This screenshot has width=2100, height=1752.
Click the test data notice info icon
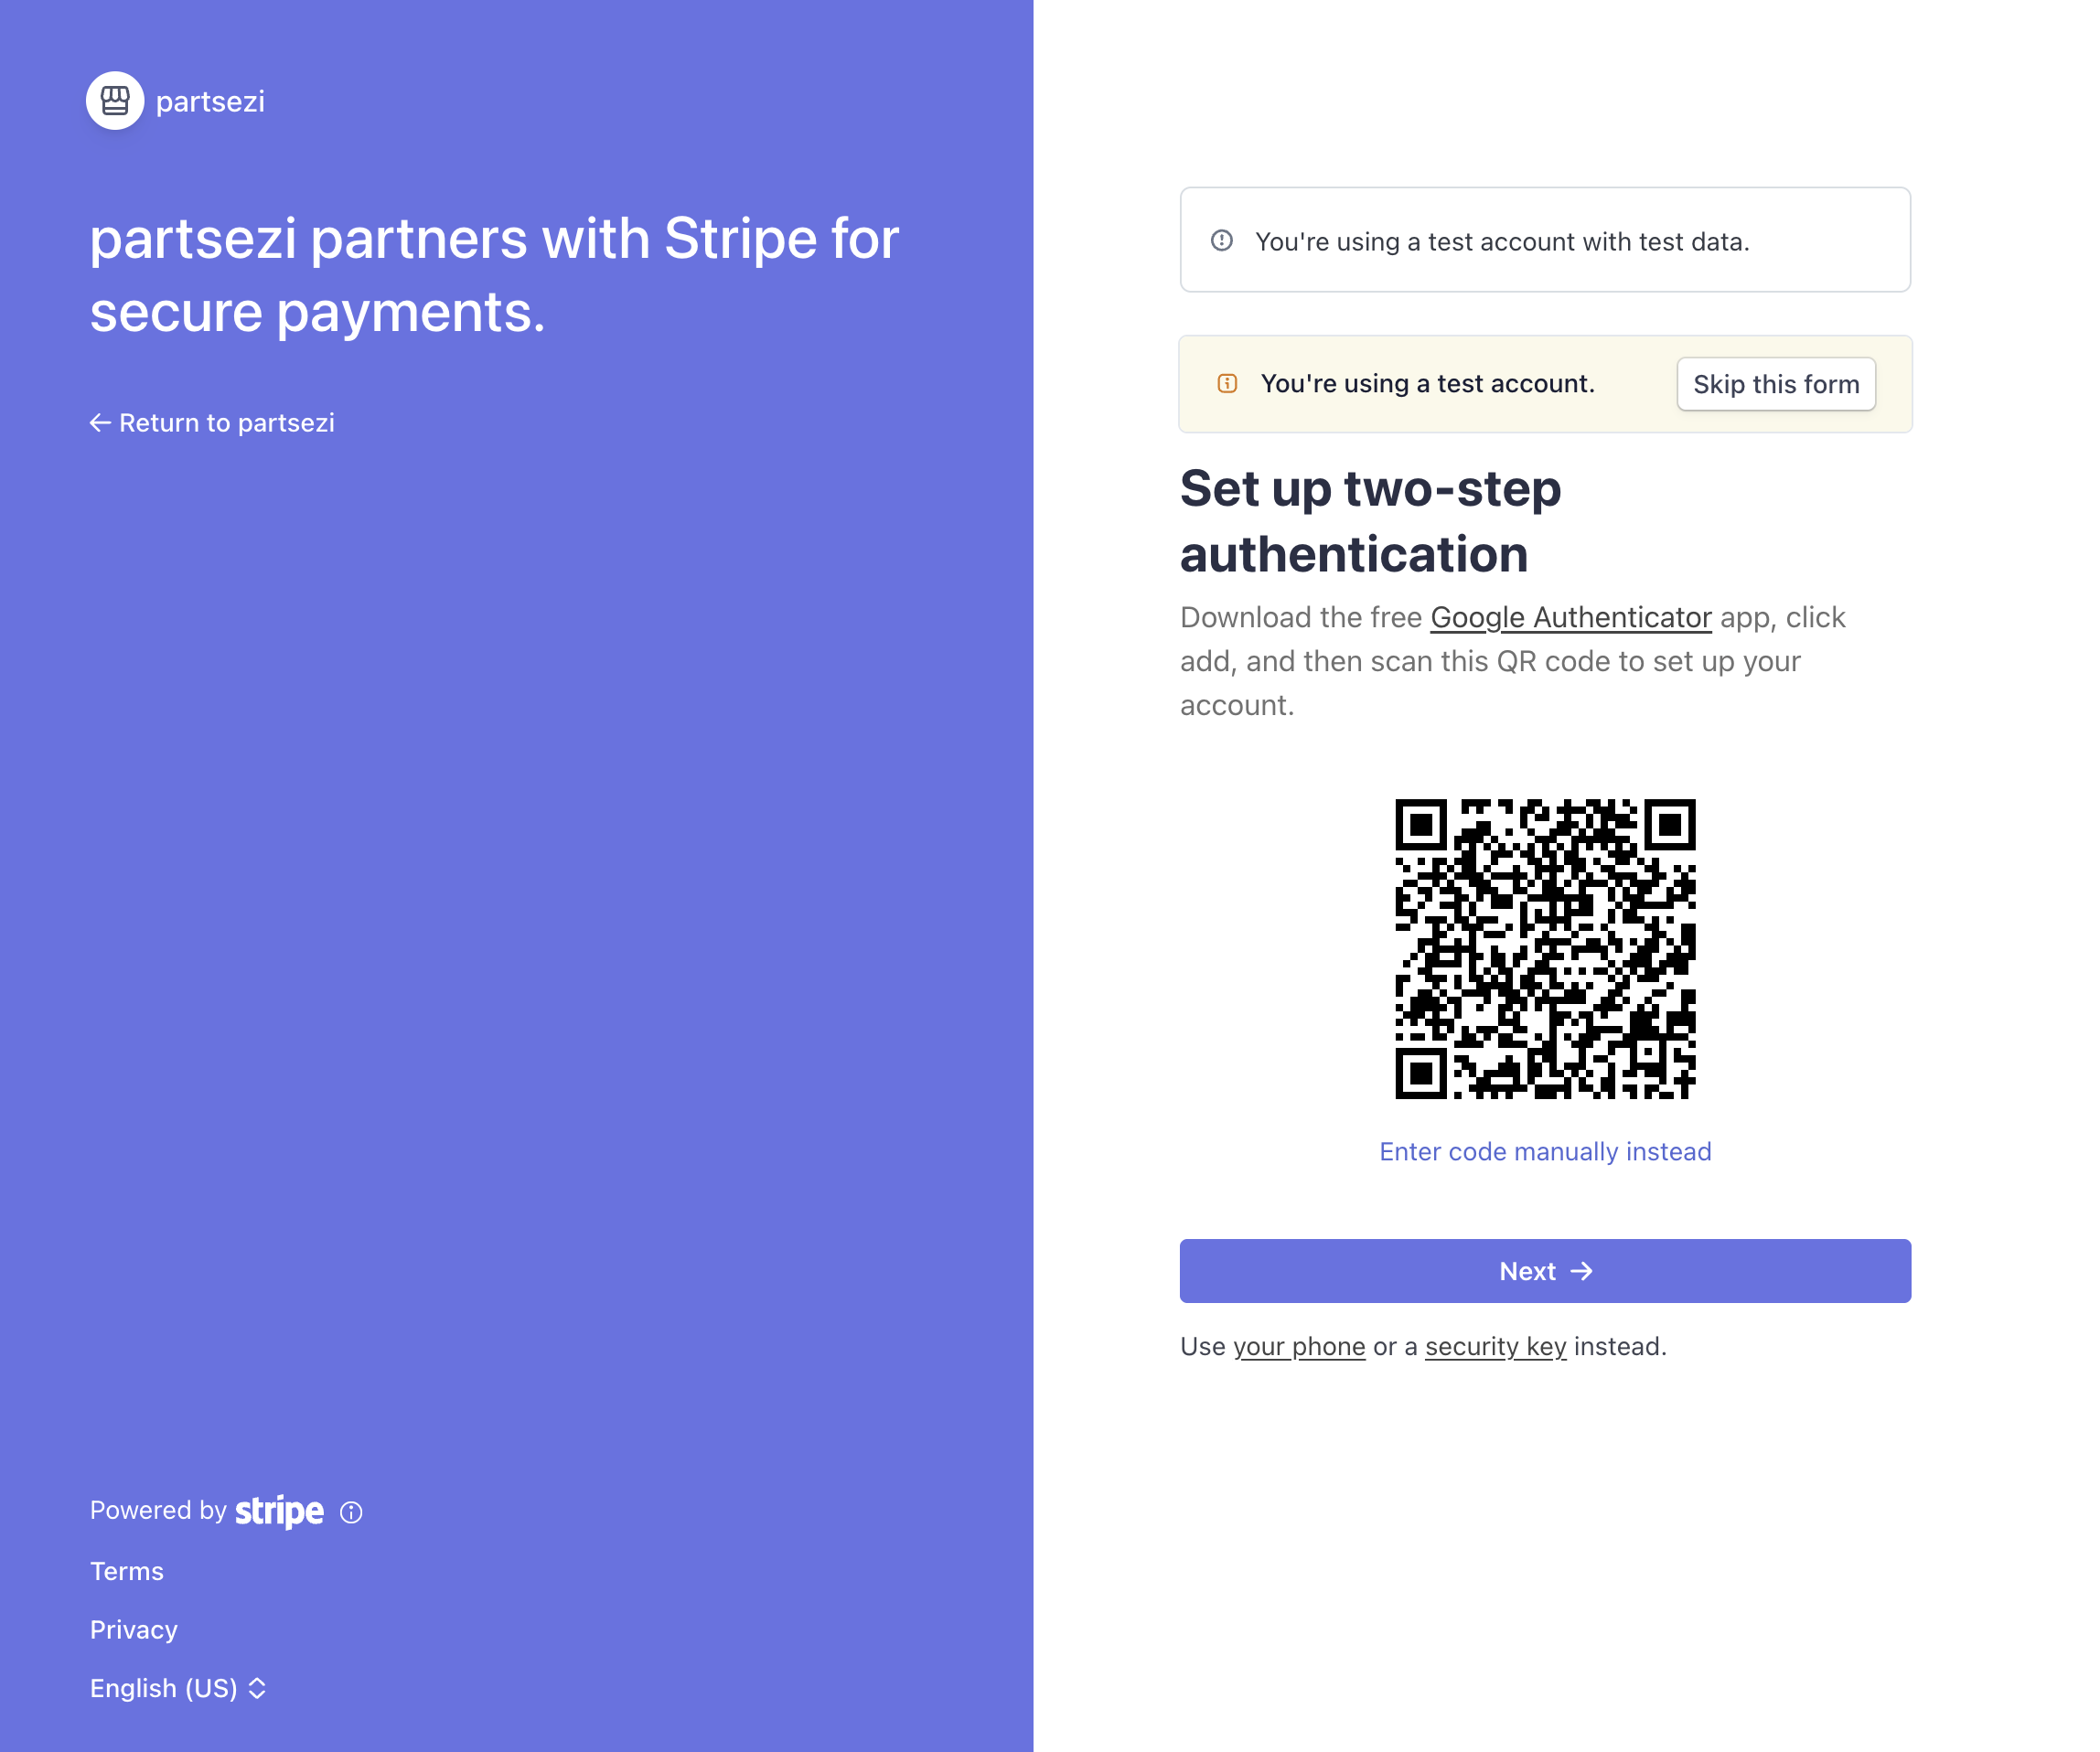(1221, 241)
